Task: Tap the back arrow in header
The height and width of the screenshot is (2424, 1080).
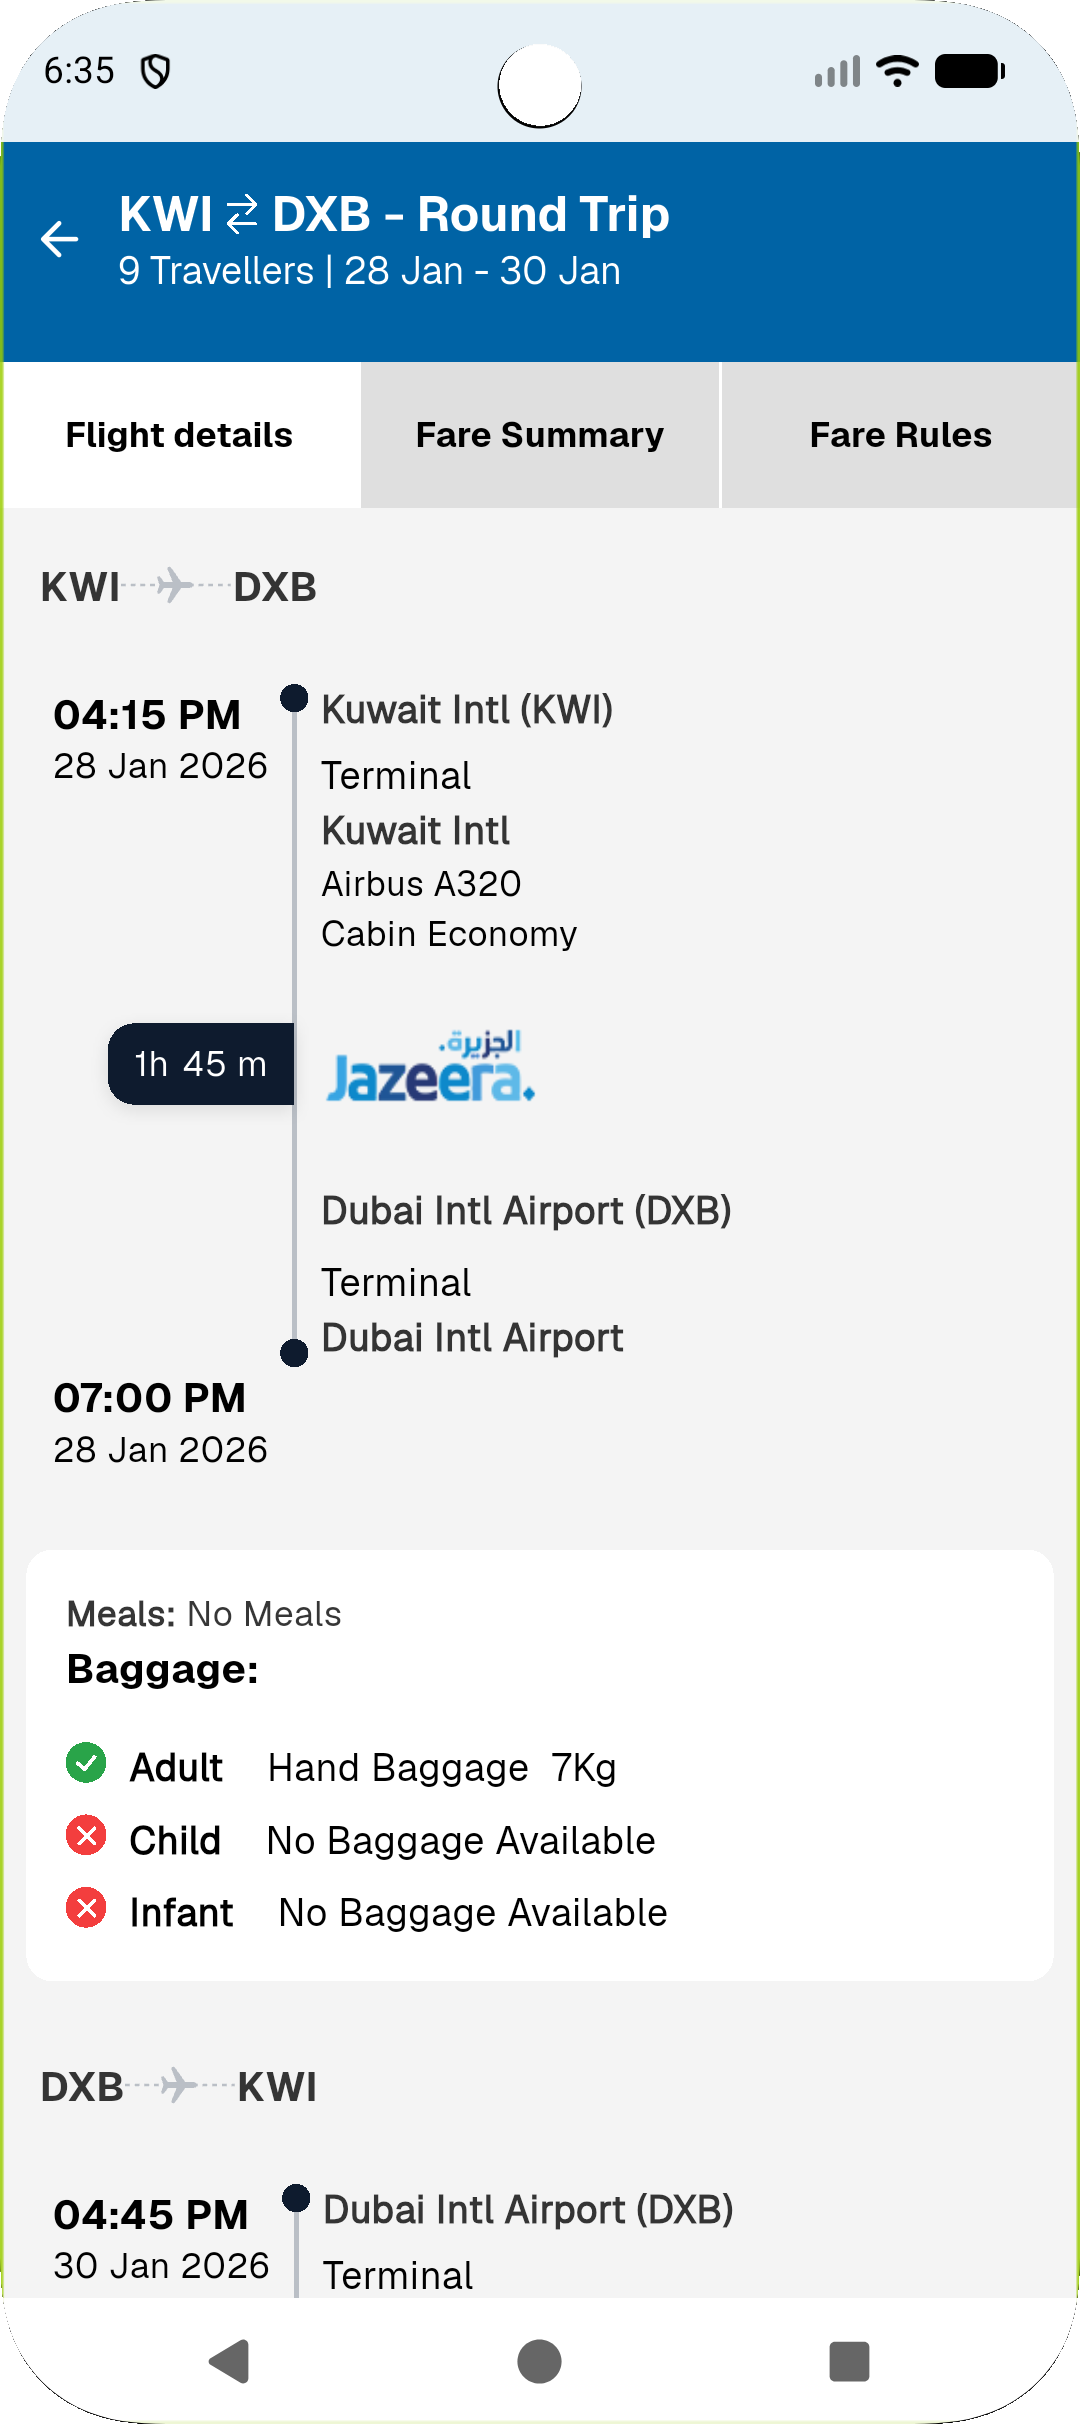Action: (60, 239)
